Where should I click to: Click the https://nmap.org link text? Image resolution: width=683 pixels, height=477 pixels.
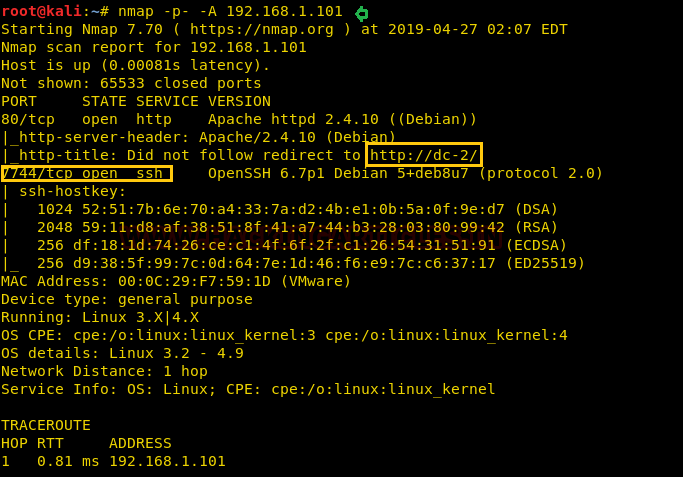(262, 29)
